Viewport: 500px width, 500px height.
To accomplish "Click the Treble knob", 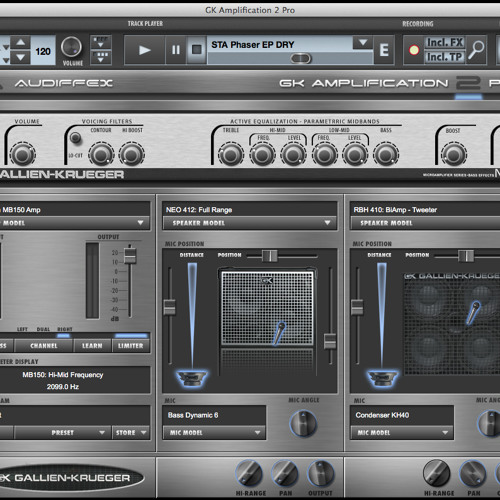I will point(231,155).
